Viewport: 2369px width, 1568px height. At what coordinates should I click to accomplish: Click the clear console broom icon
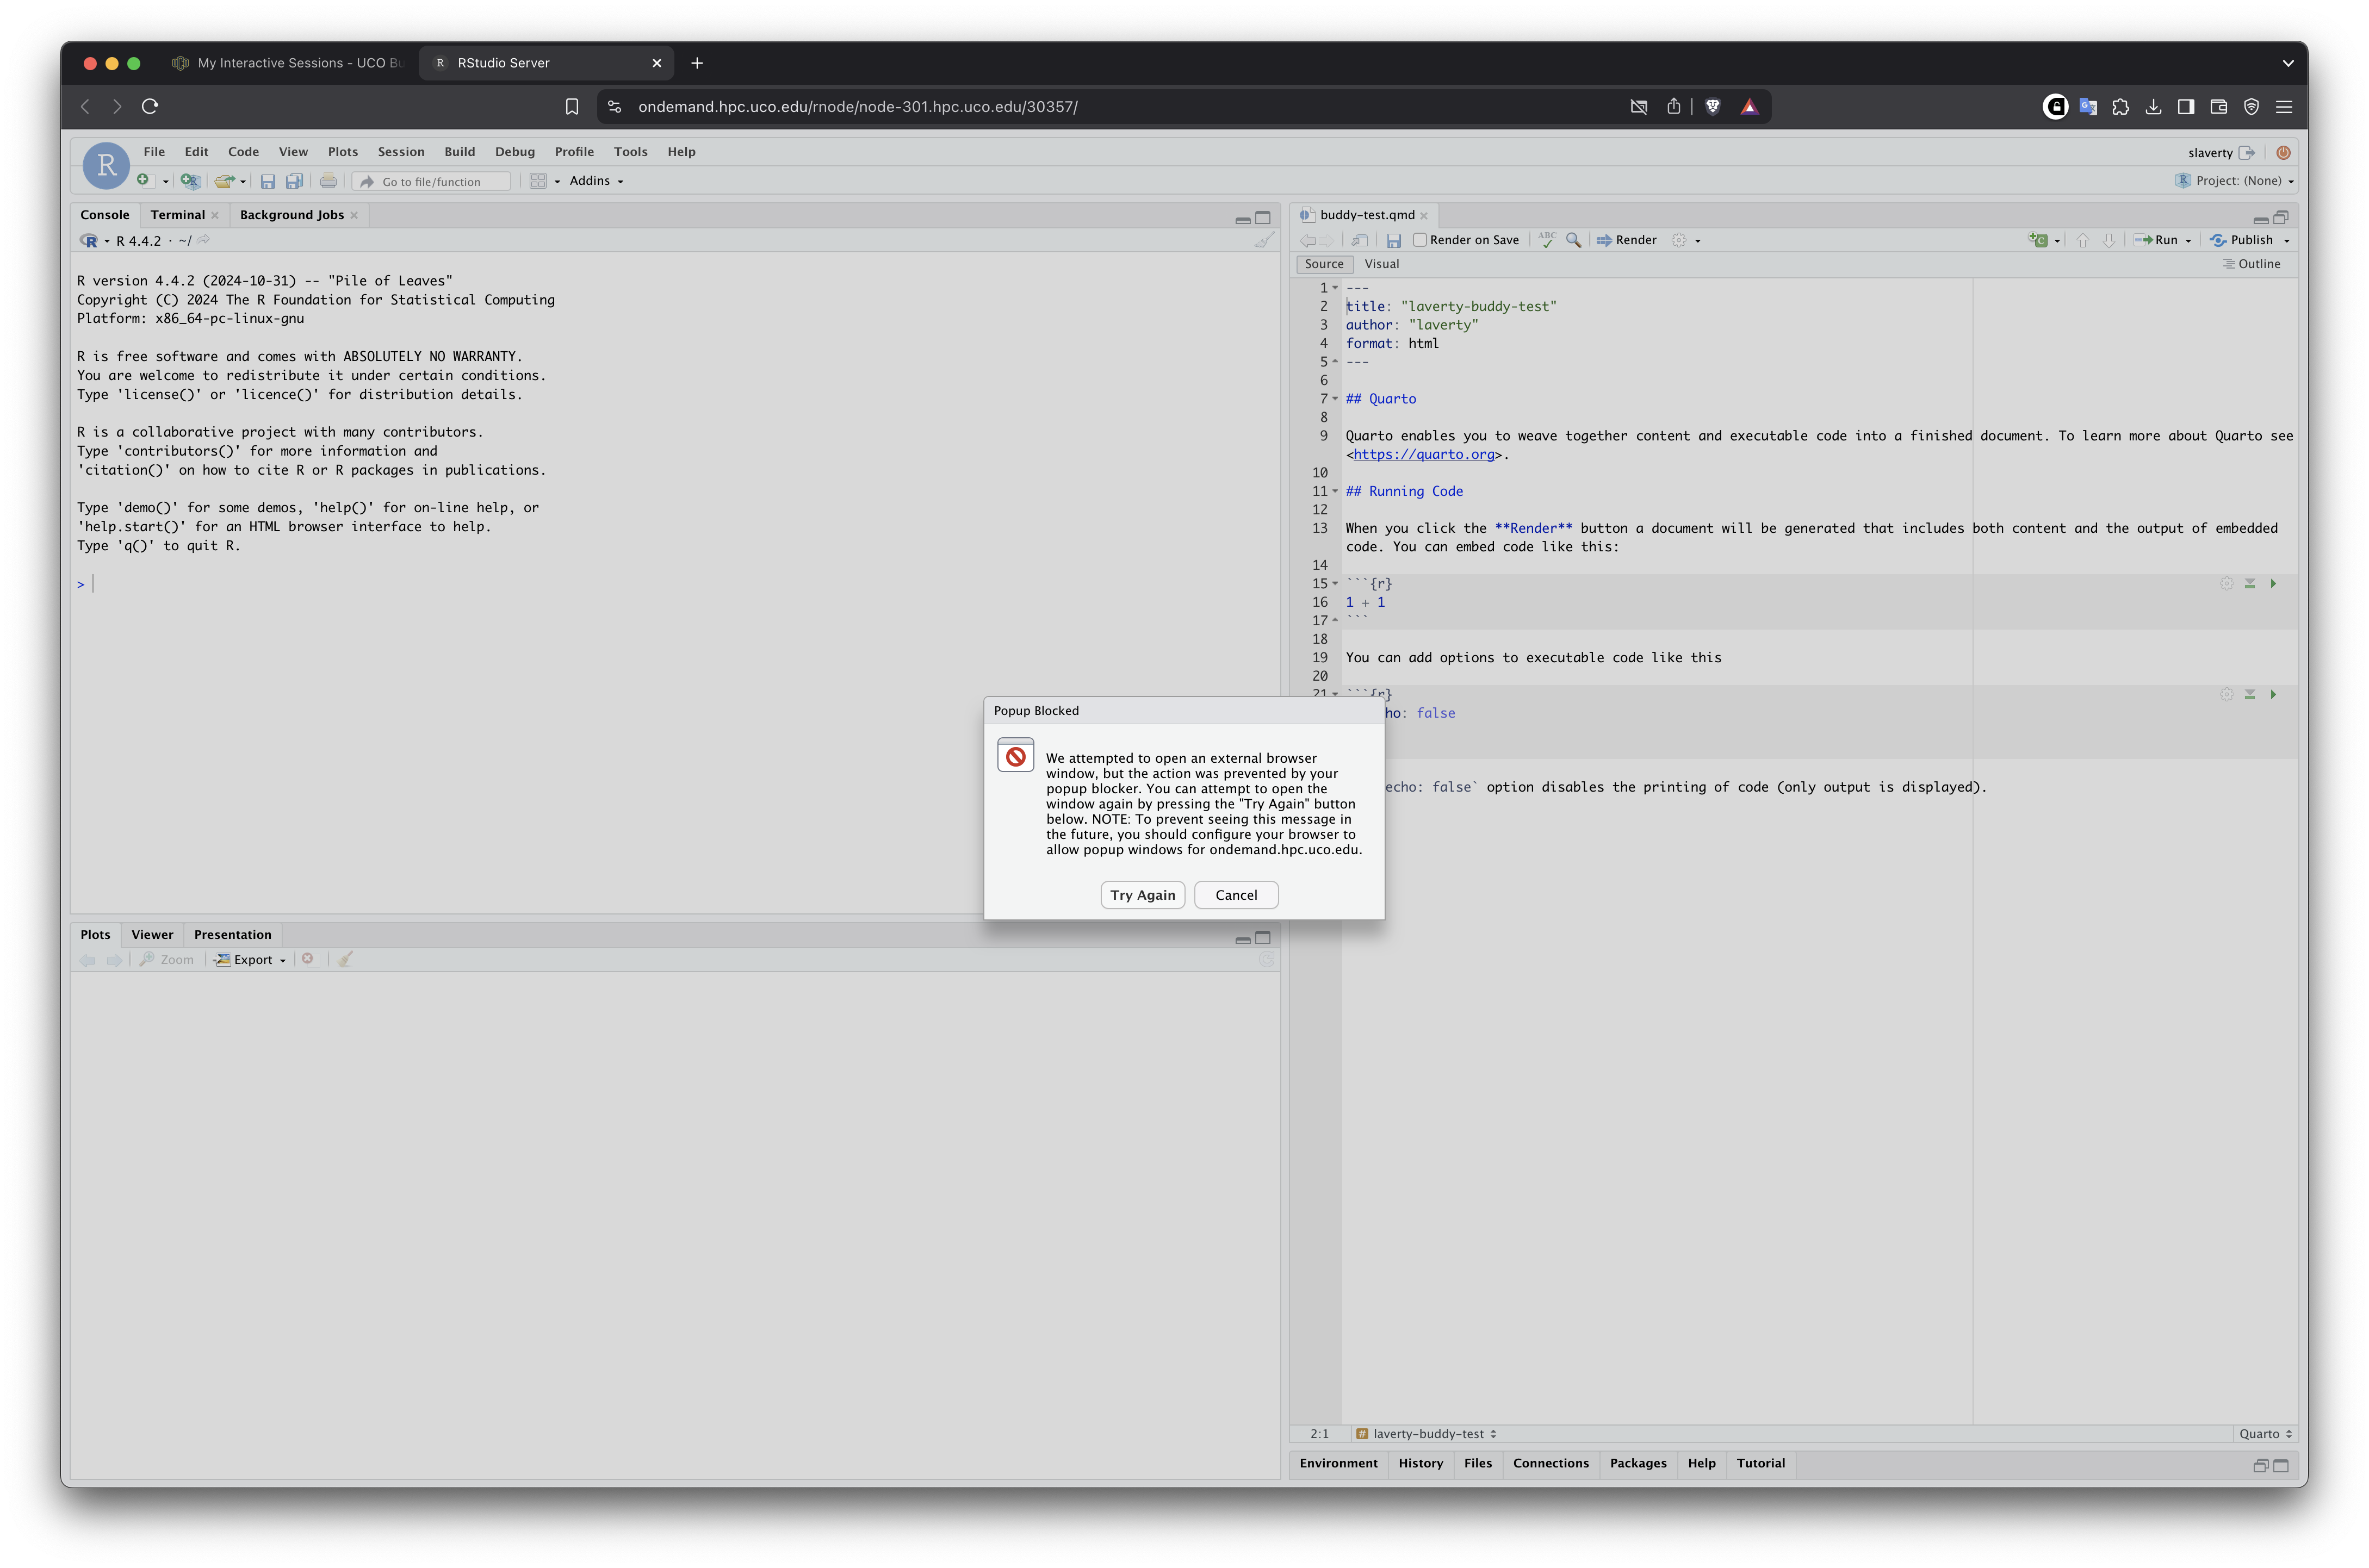point(1264,241)
